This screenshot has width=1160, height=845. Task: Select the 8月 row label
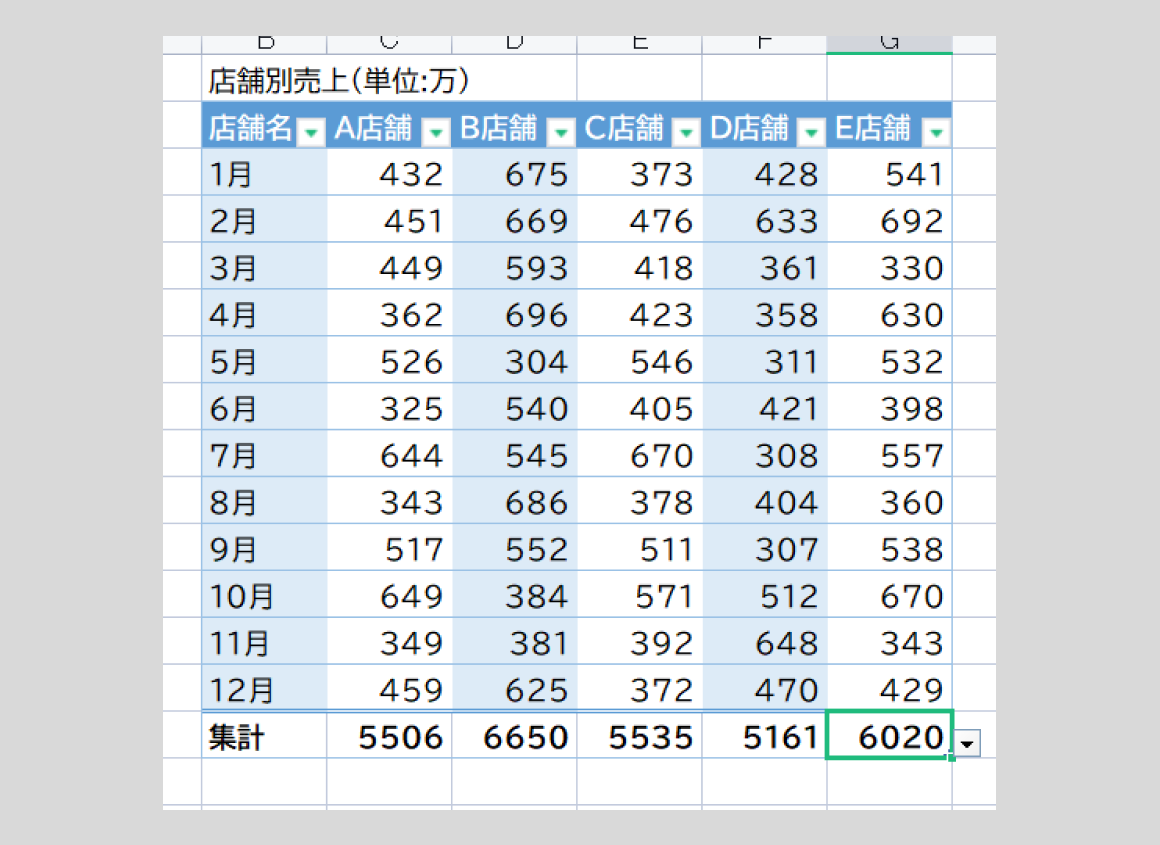point(264,501)
